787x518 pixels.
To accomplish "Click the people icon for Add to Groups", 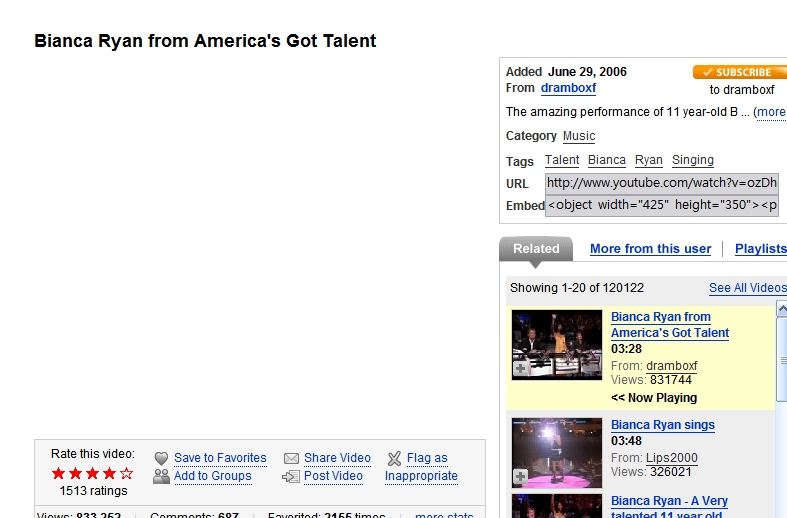I will coord(161,476).
